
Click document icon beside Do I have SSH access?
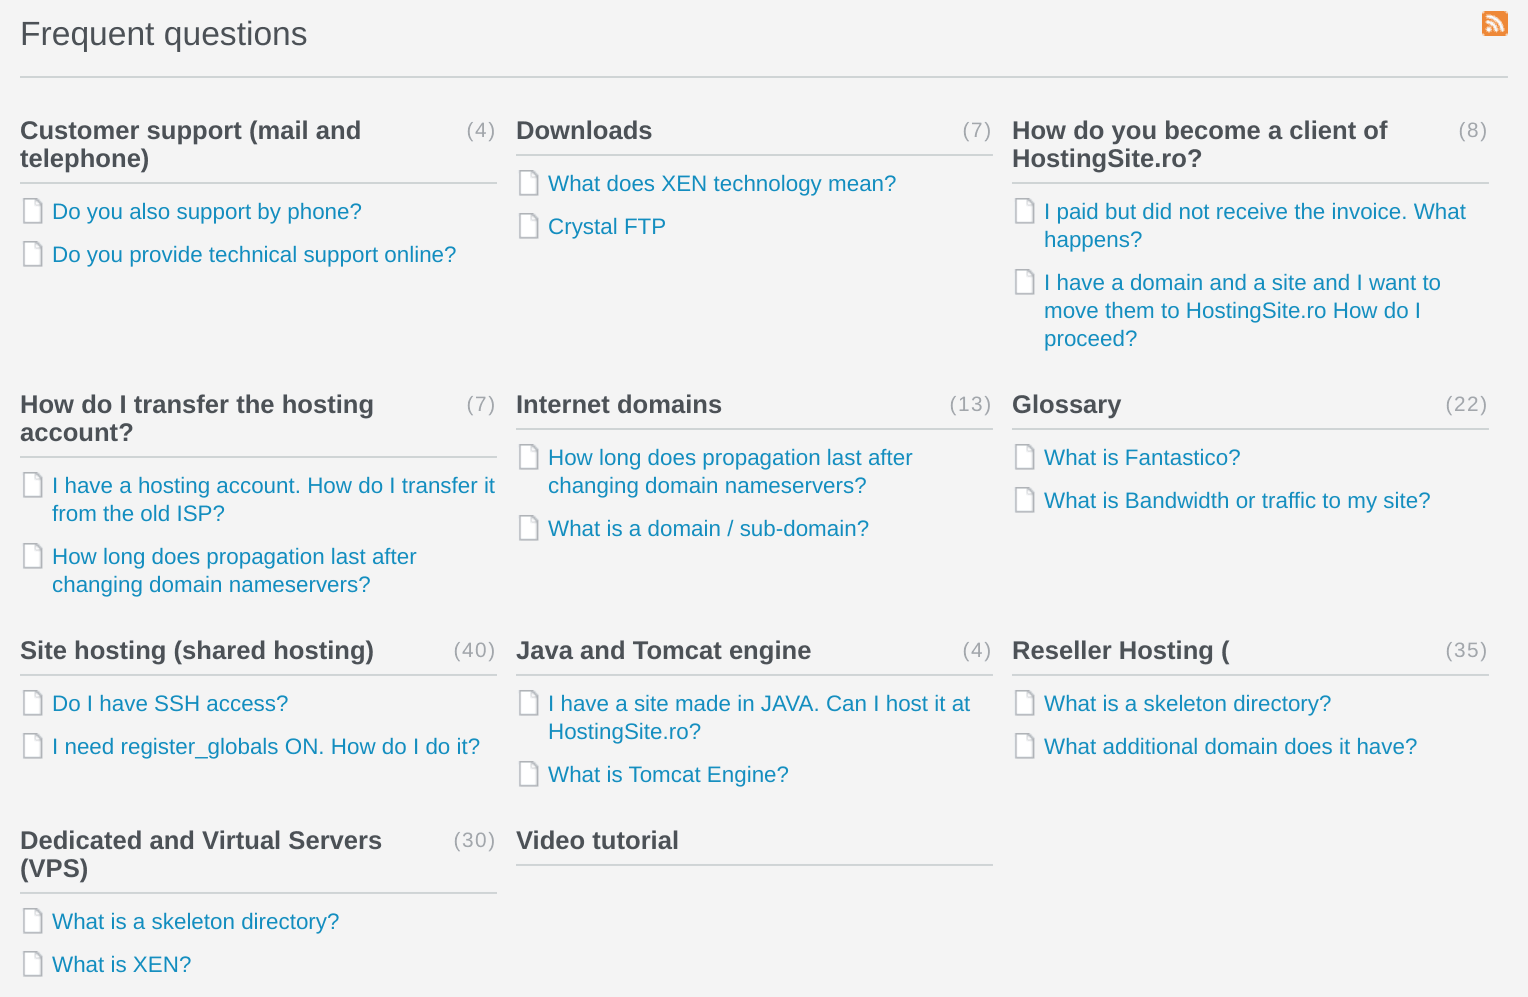(33, 703)
